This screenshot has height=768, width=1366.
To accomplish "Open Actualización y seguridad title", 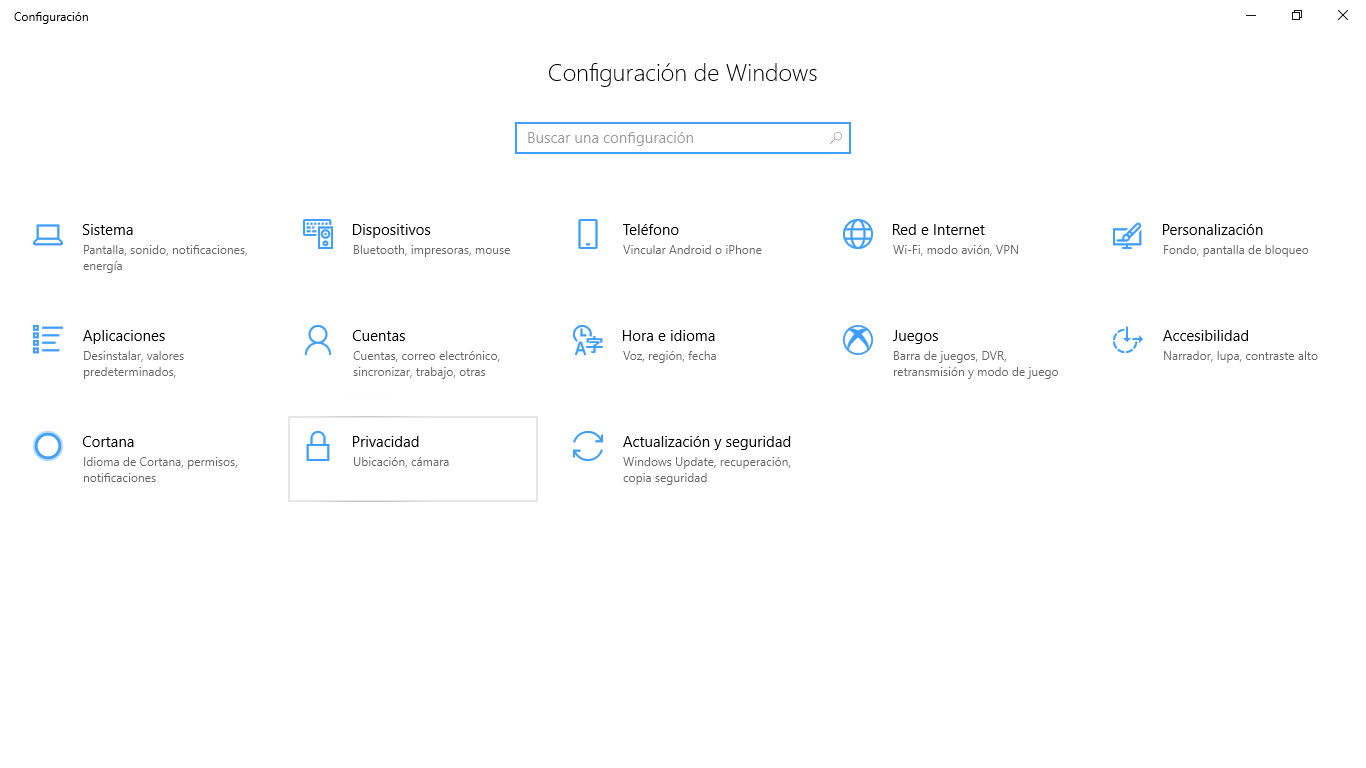I will pyautogui.click(x=707, y=442).
